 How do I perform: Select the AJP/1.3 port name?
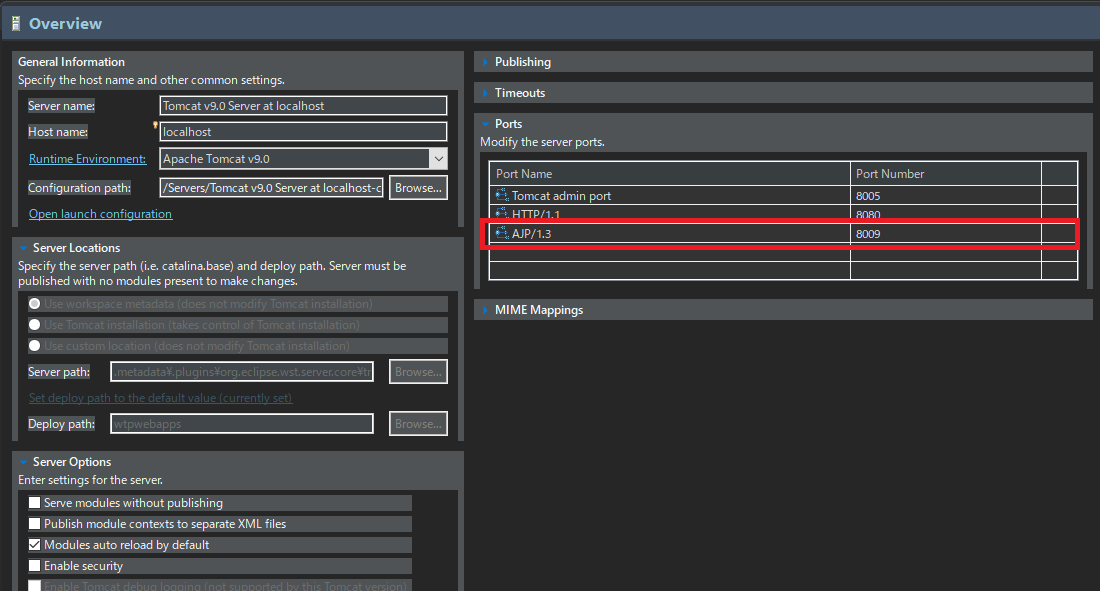[531, 234]
